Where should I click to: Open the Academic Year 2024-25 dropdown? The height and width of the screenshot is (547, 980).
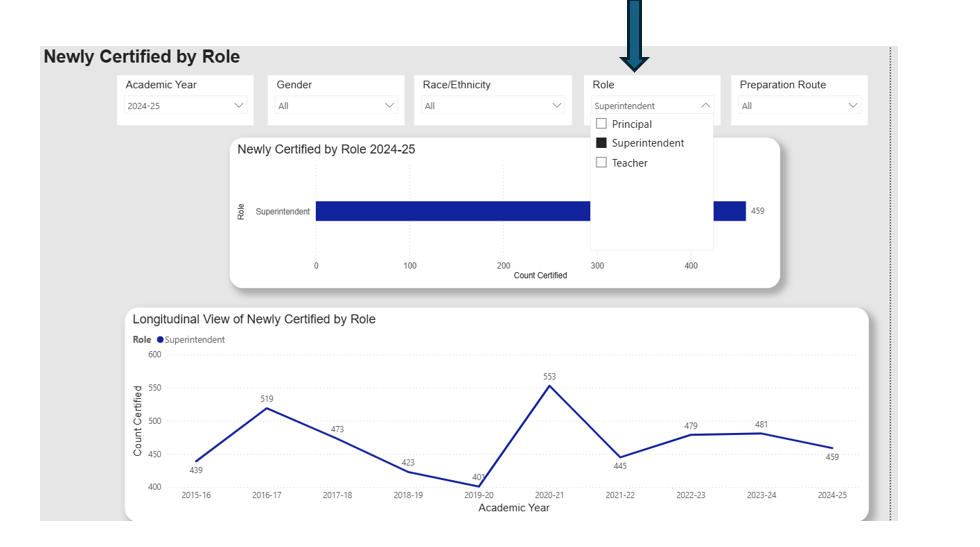click(x=185, y=105)
